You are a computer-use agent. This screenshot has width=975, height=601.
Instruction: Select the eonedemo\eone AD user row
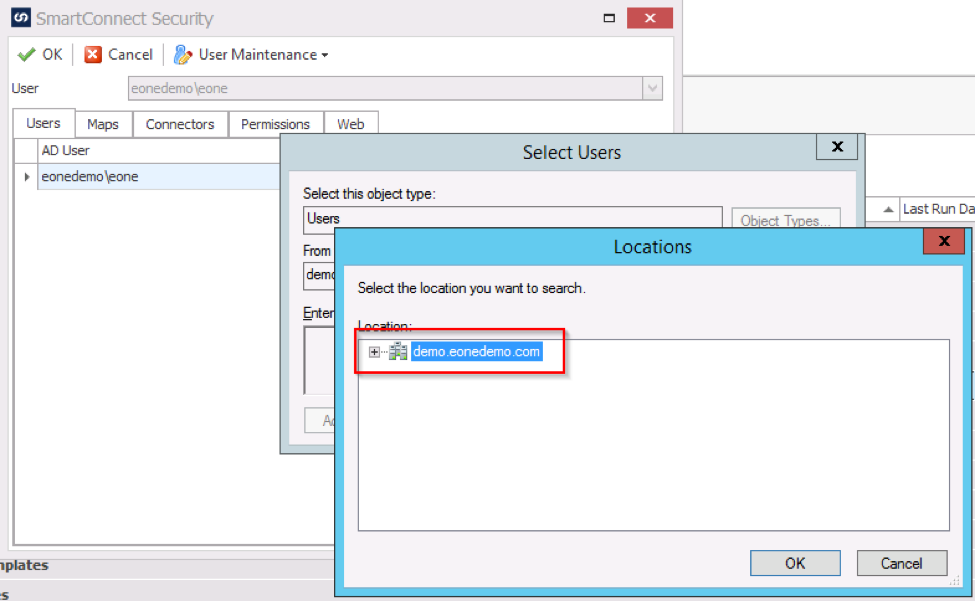click(x=159, y=177)
